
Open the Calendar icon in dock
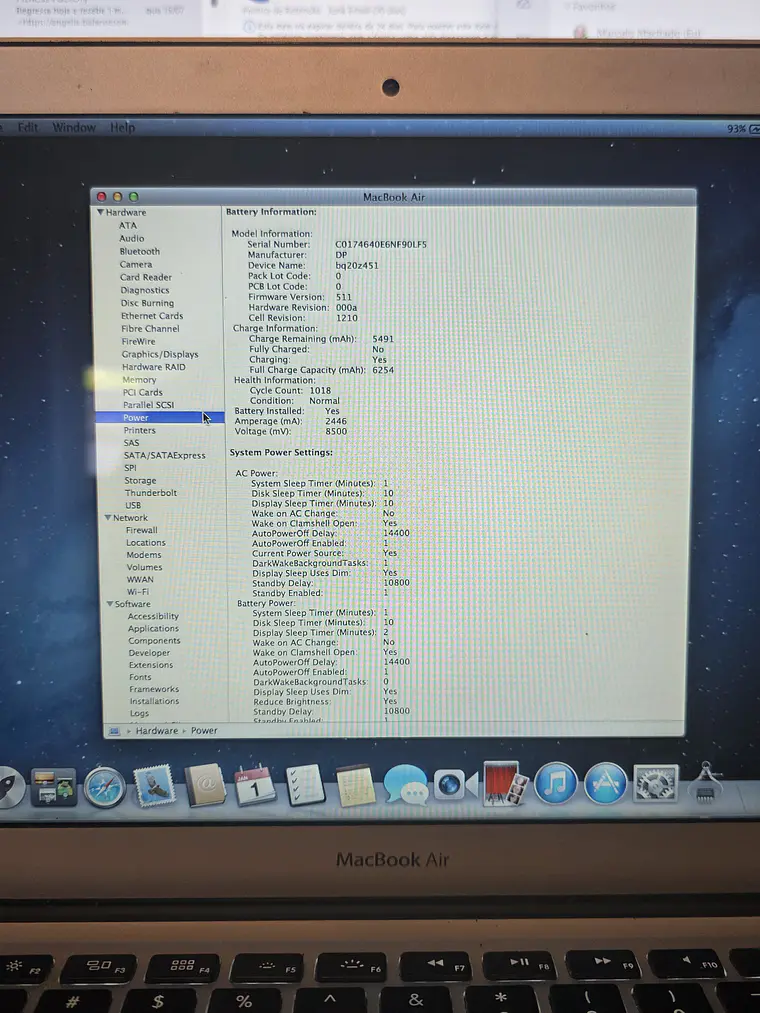pos(254,785)
